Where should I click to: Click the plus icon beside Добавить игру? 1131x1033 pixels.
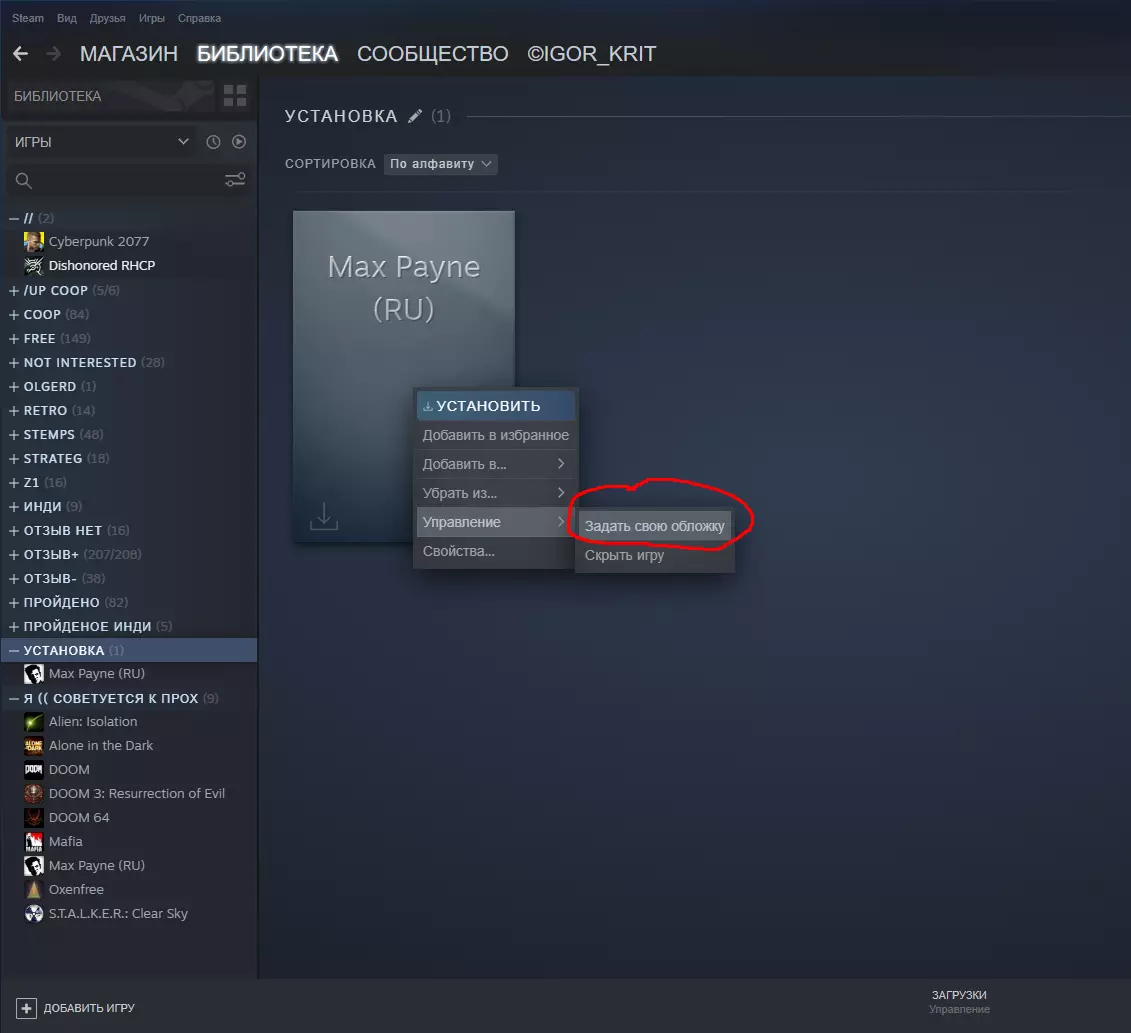(x=26, y=1008)
